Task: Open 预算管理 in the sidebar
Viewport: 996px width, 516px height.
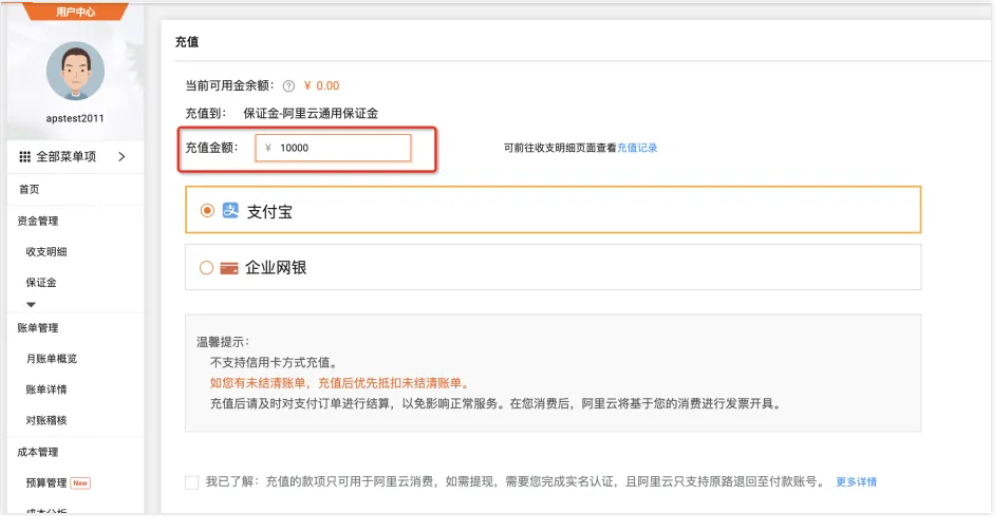Action: point(46,483)
